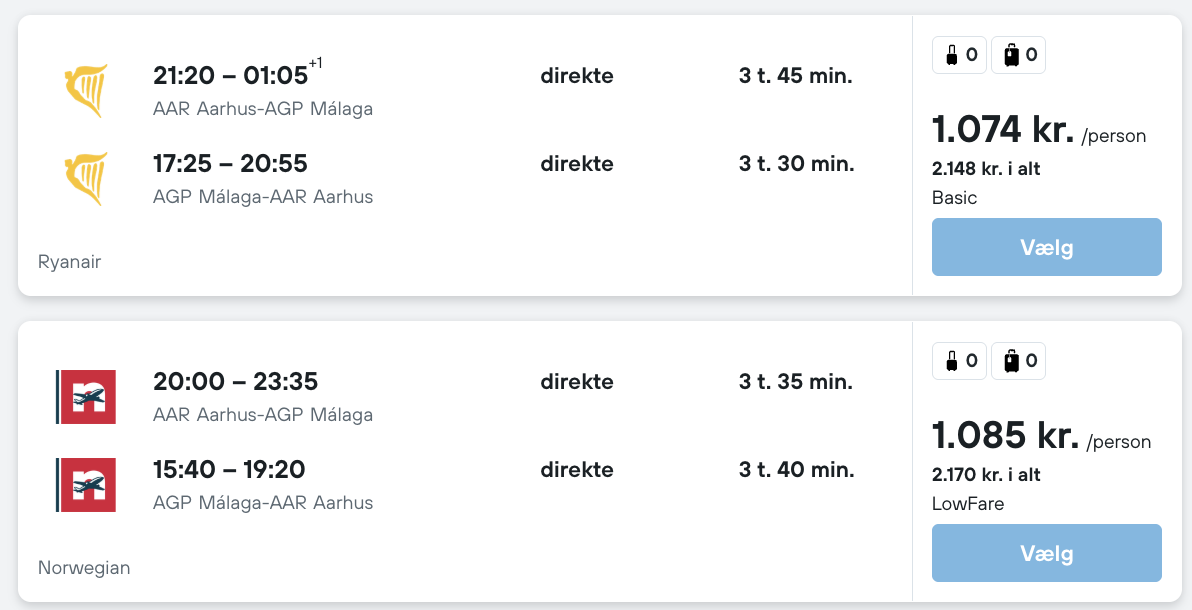Click the Ryanair airline name text
The width and height of the screenshot is (1192, 610).
[x=69, y=262]
